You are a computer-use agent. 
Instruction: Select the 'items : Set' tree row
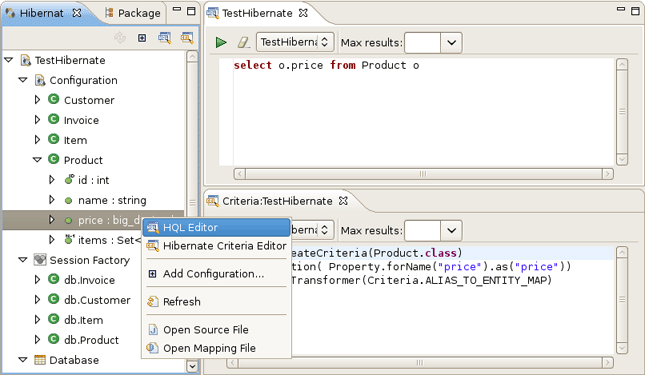tap(94, 240)
